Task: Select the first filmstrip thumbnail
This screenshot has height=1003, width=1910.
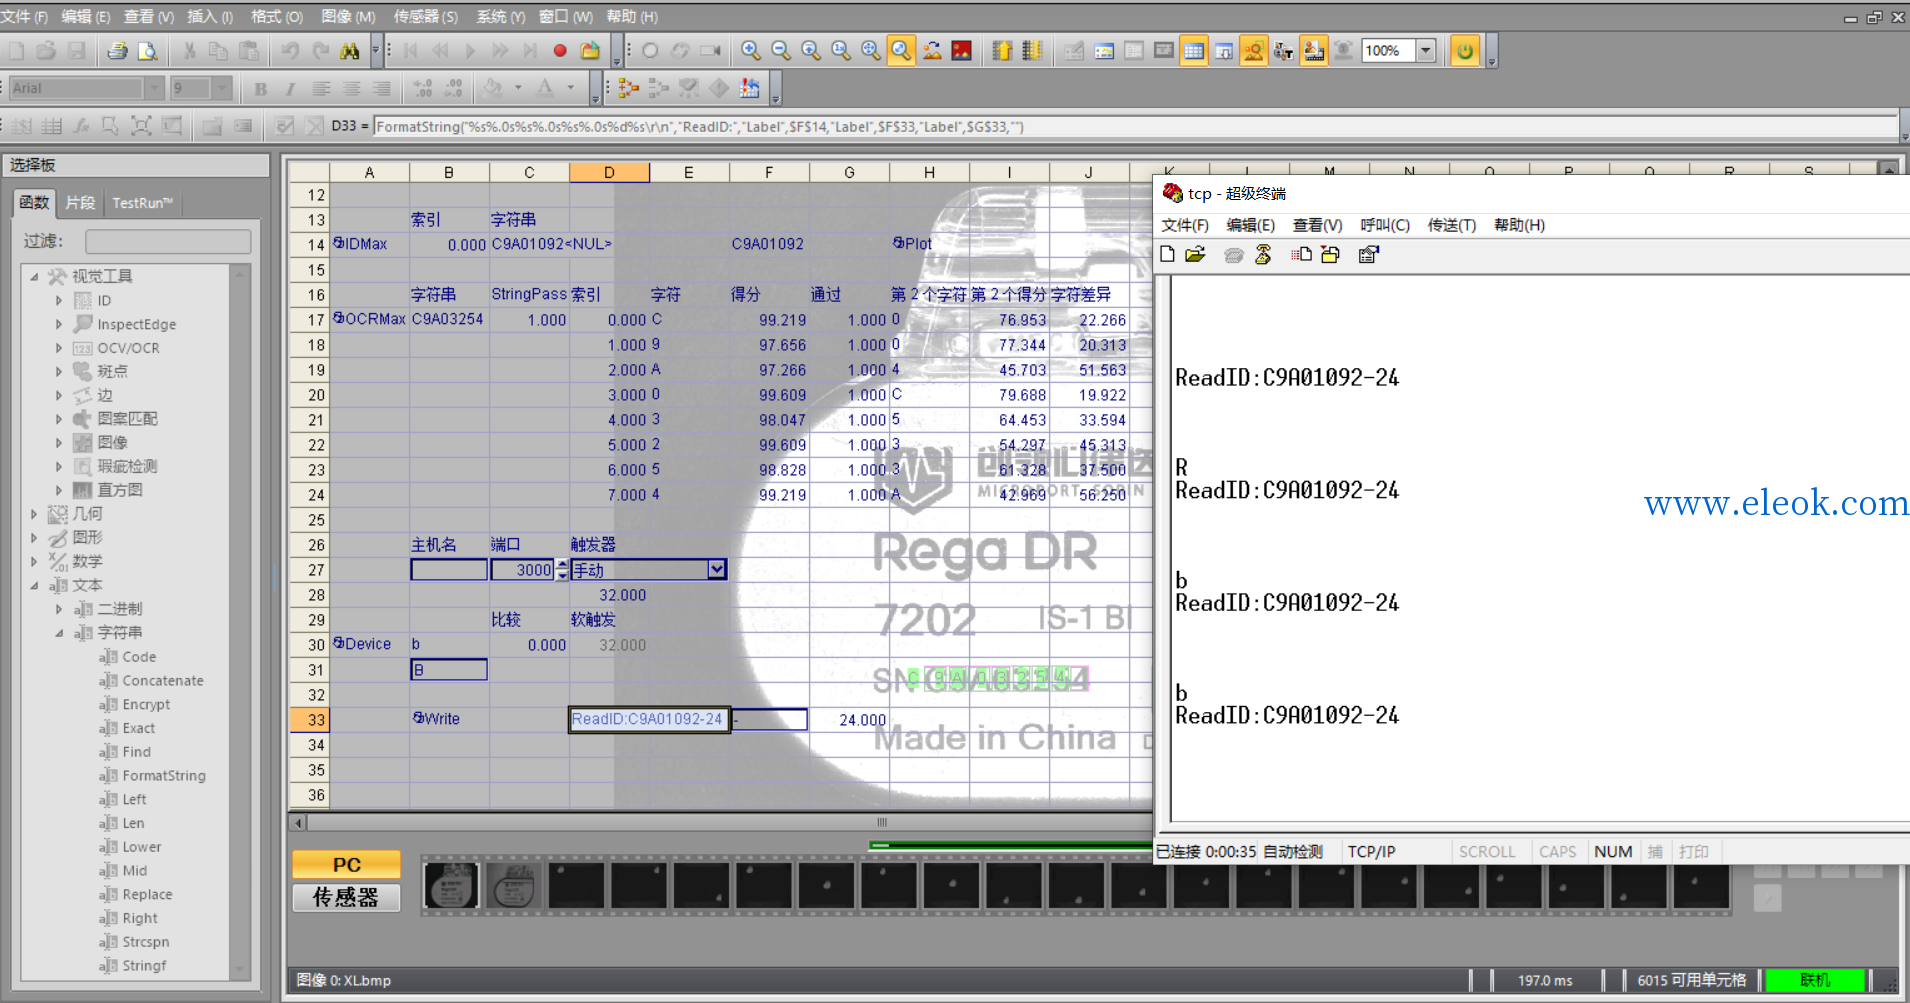Action: pos(451,886)
